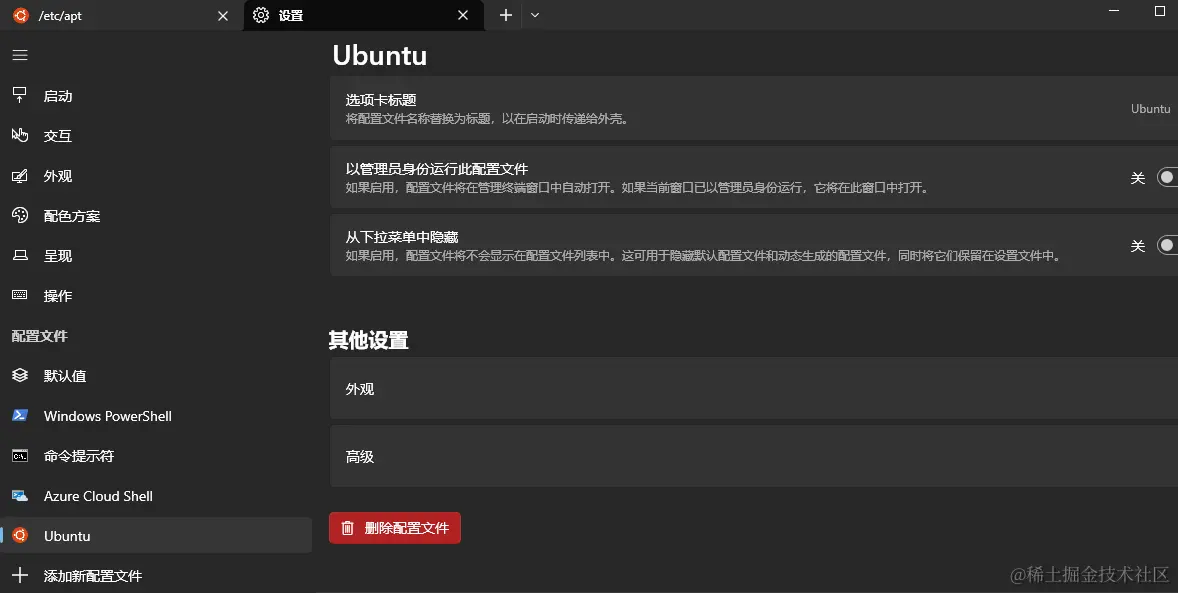Open 配色方案 settings page

pyautogui.click(x=156, y=216)
